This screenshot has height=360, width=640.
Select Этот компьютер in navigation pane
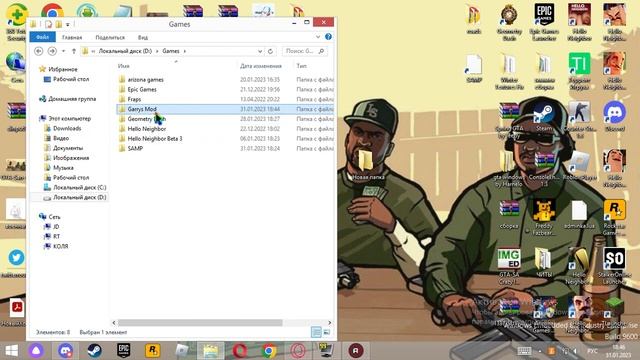tap(69, 118)
